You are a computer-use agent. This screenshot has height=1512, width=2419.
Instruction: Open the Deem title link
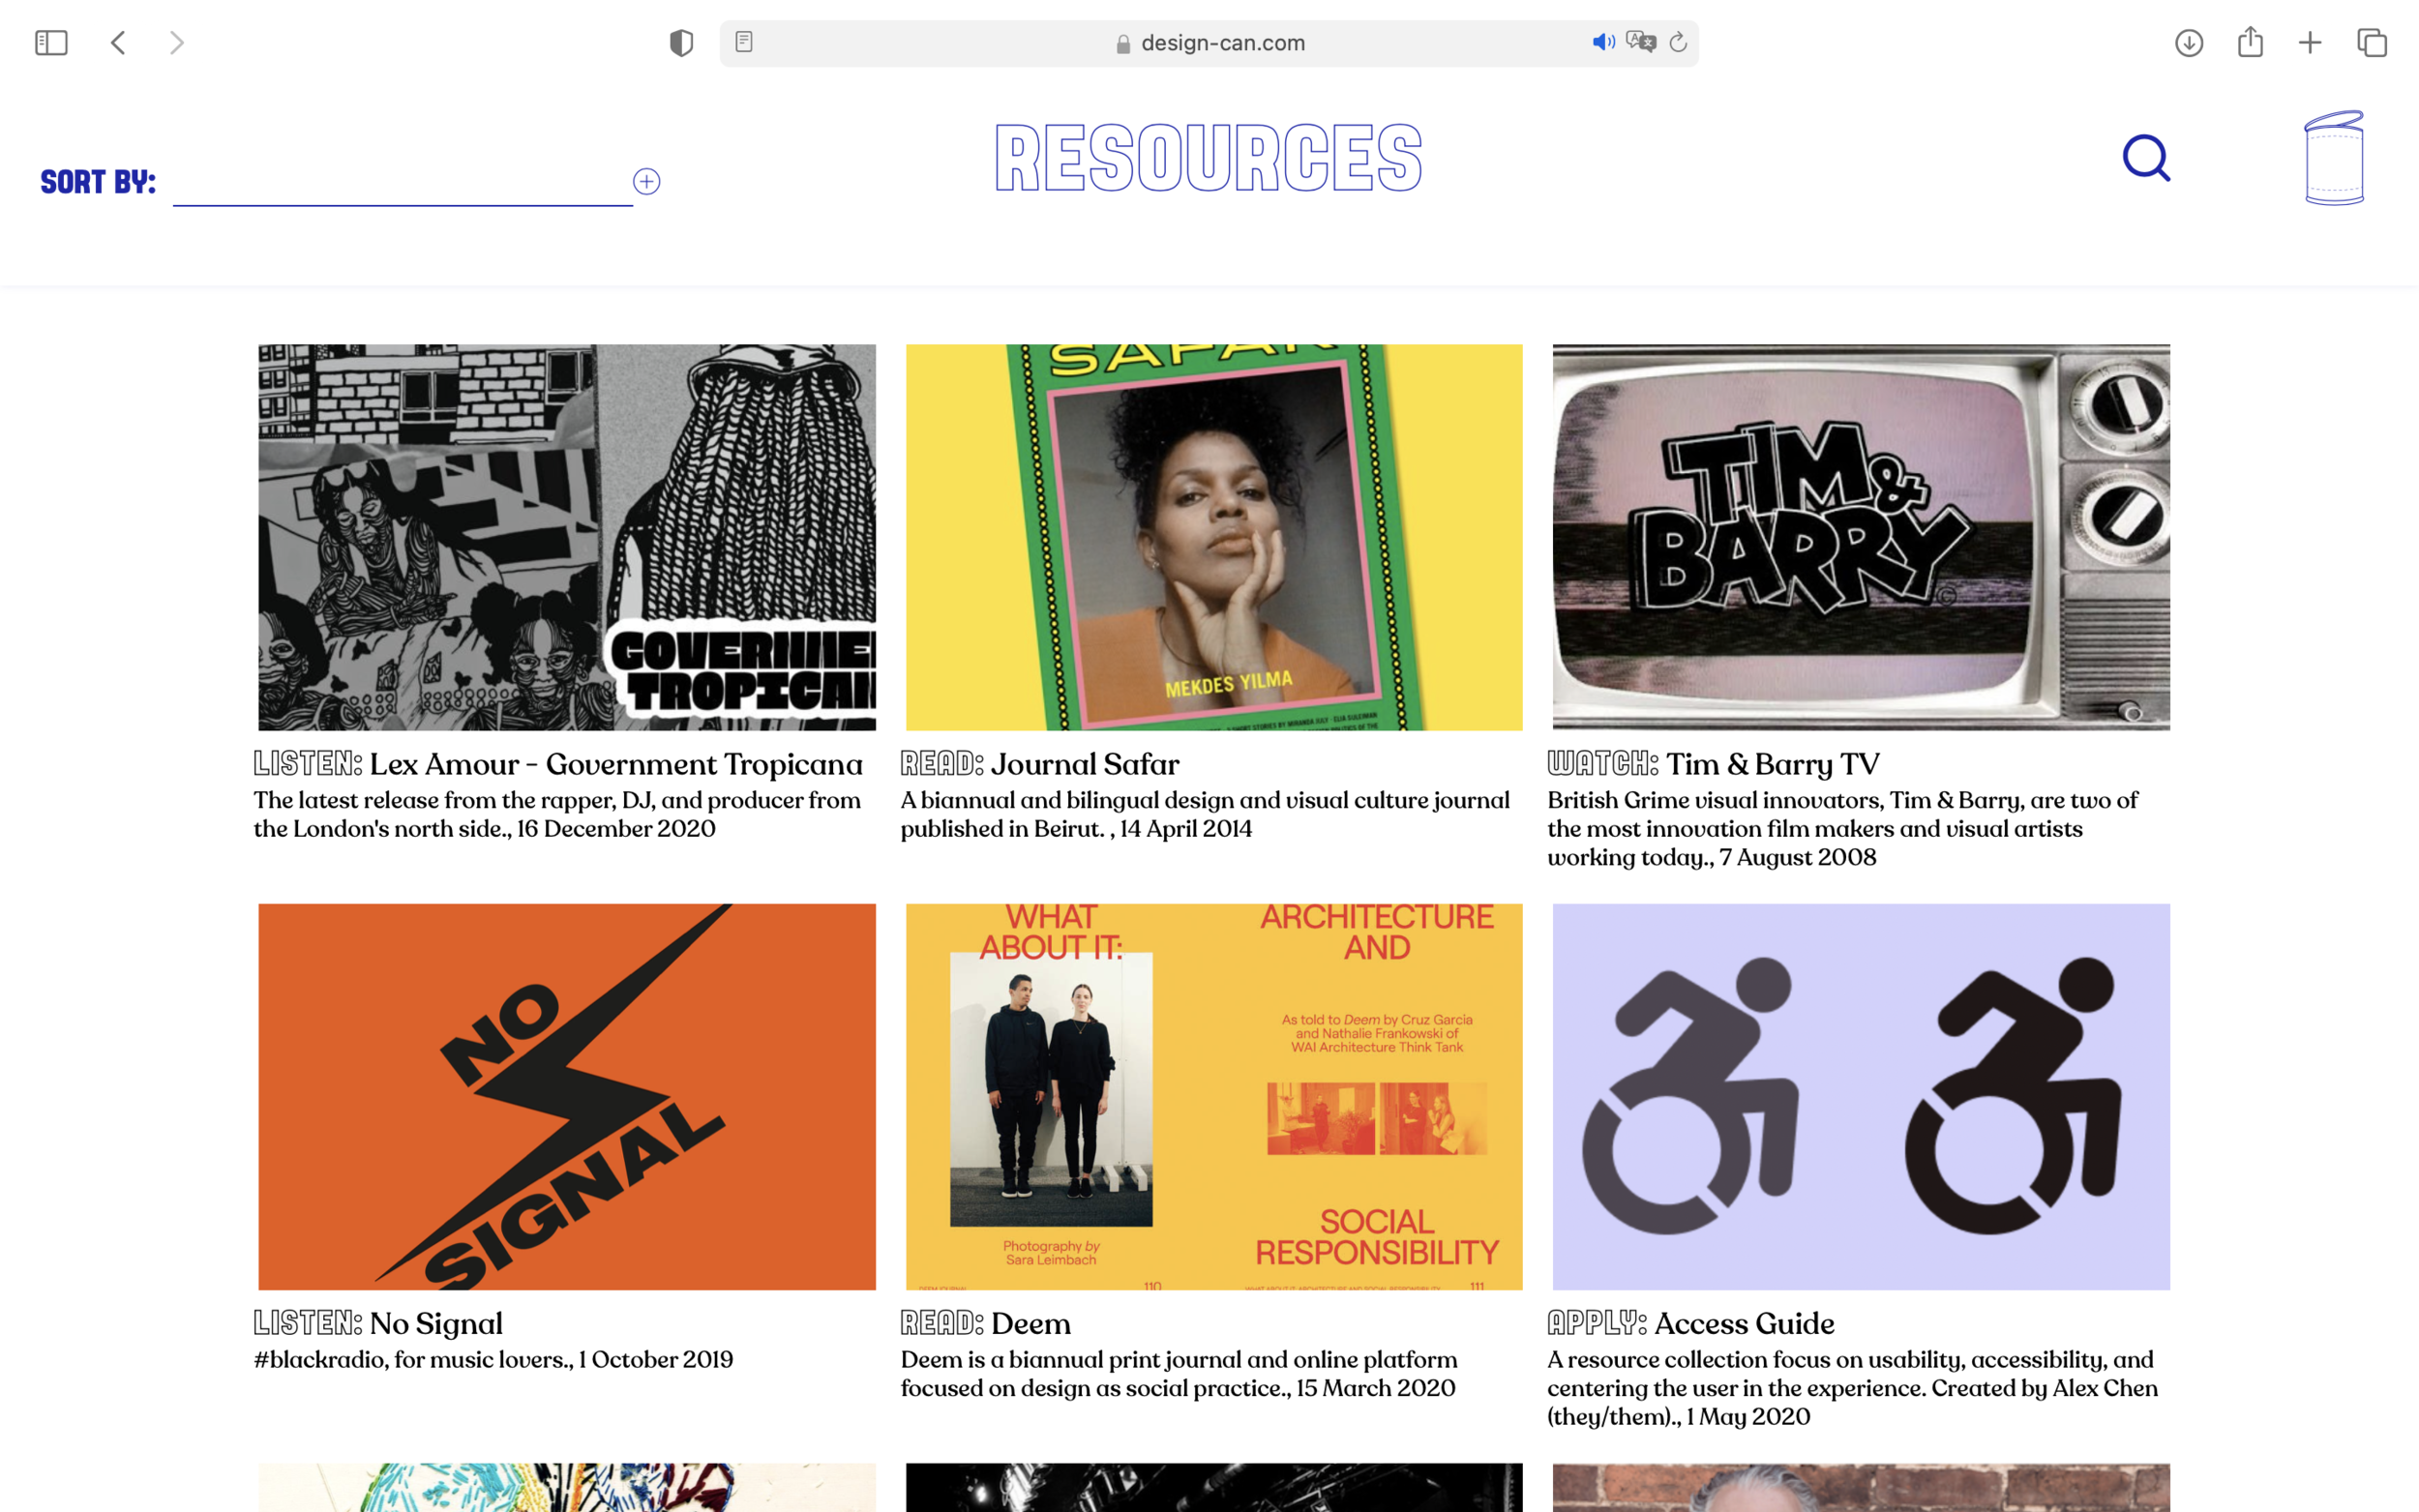[x=1031, y=1323]
